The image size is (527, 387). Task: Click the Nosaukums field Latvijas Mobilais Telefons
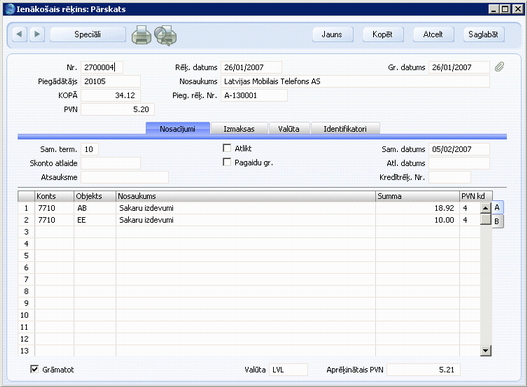coord(355,81)
